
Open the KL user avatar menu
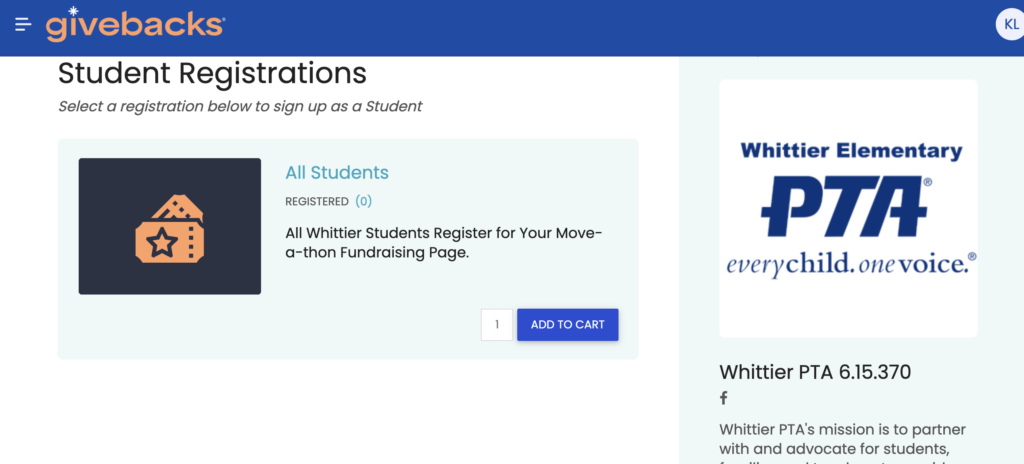pyautogui.click(x=1011, y=25)
